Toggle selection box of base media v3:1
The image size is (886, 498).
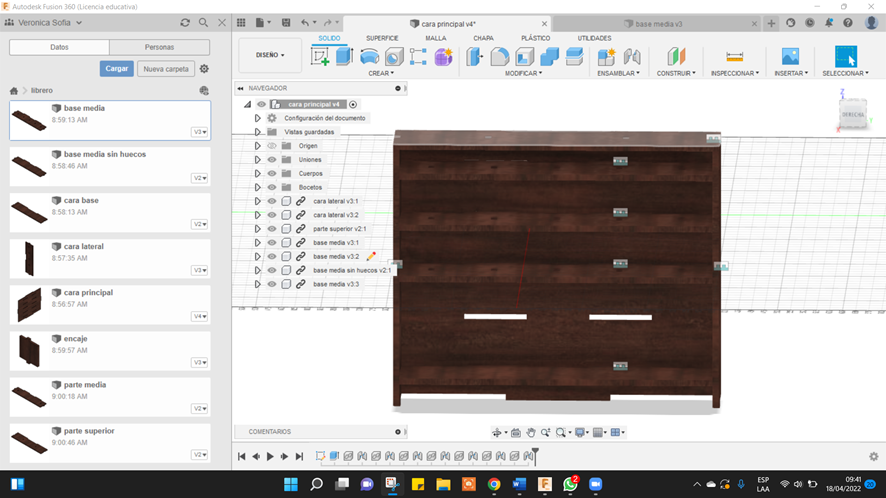286,242
